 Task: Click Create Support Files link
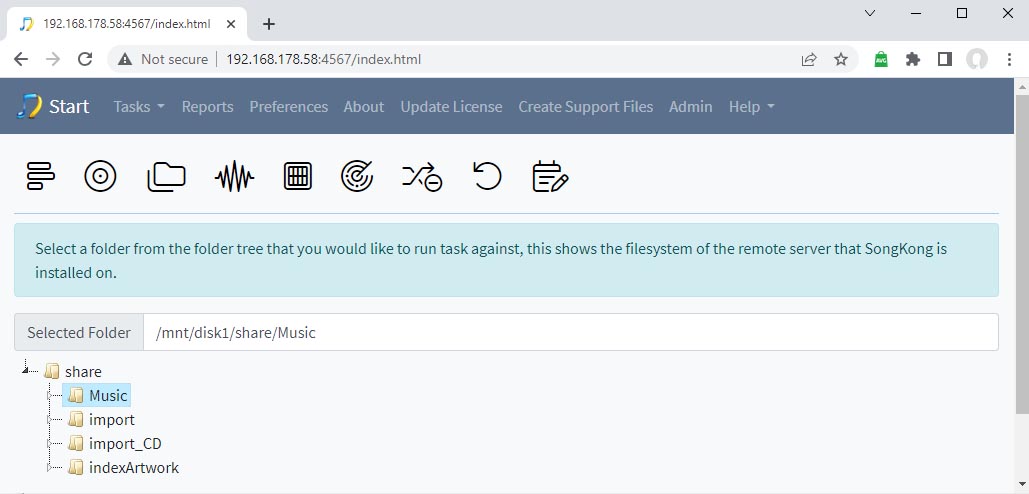coord(585,107)
